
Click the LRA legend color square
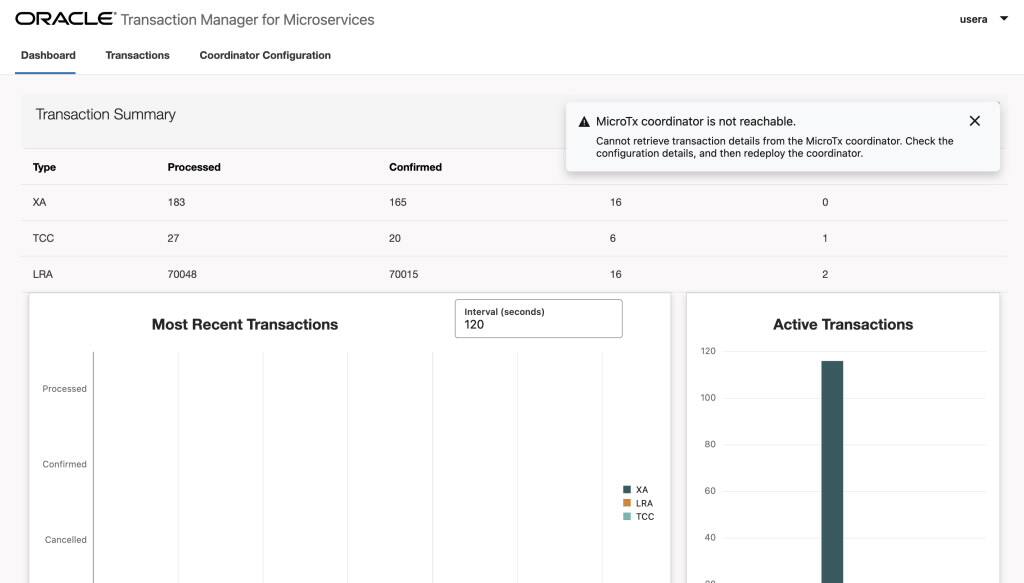(x=626, y=503)
